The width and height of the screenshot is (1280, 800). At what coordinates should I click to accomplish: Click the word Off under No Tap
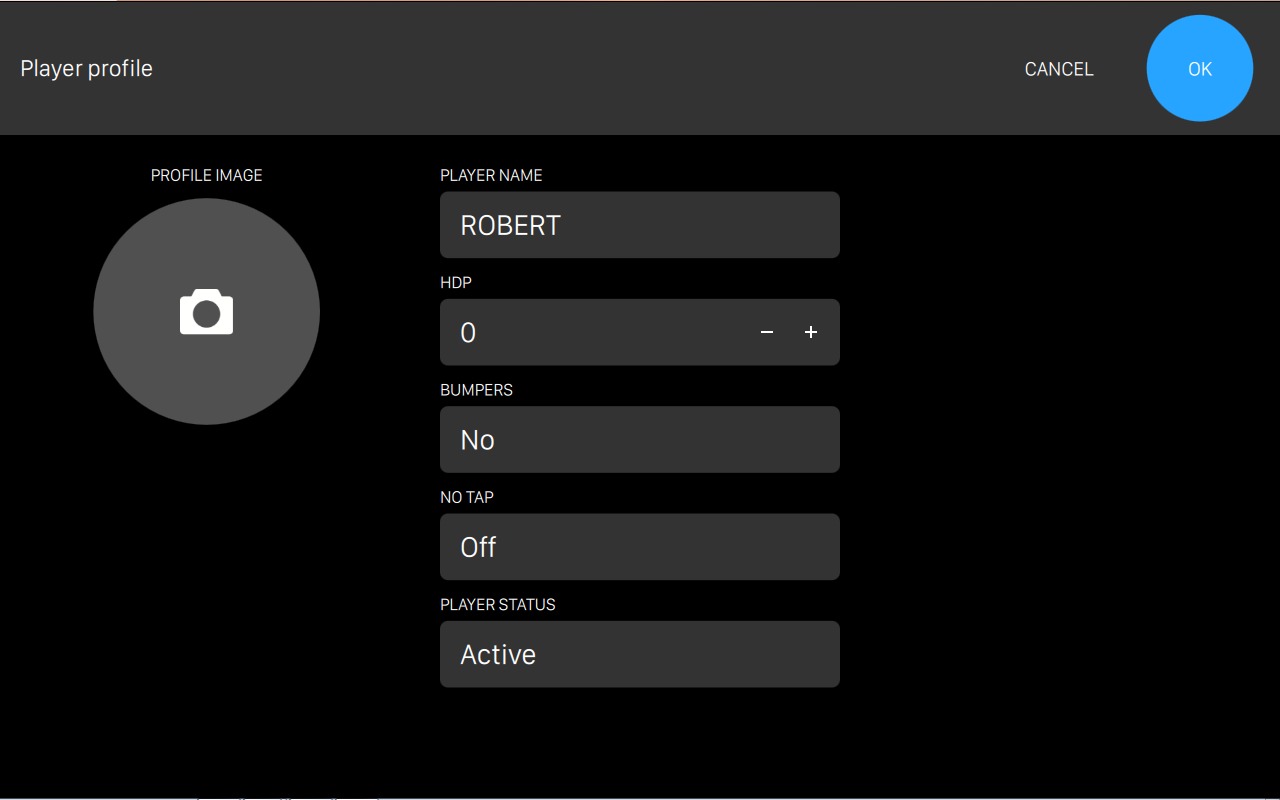[x=478, y=548]
